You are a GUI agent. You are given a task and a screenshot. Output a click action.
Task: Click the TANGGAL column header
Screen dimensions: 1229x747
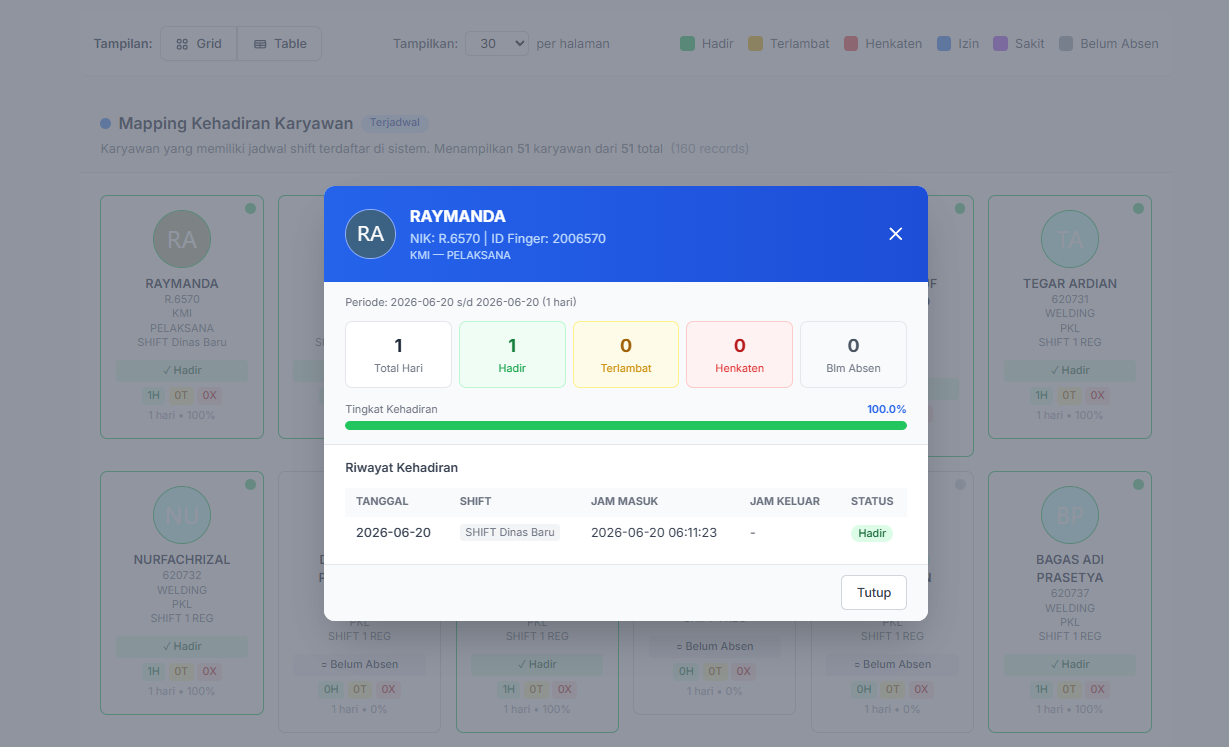pyautogui.click(x=382, y=501)
